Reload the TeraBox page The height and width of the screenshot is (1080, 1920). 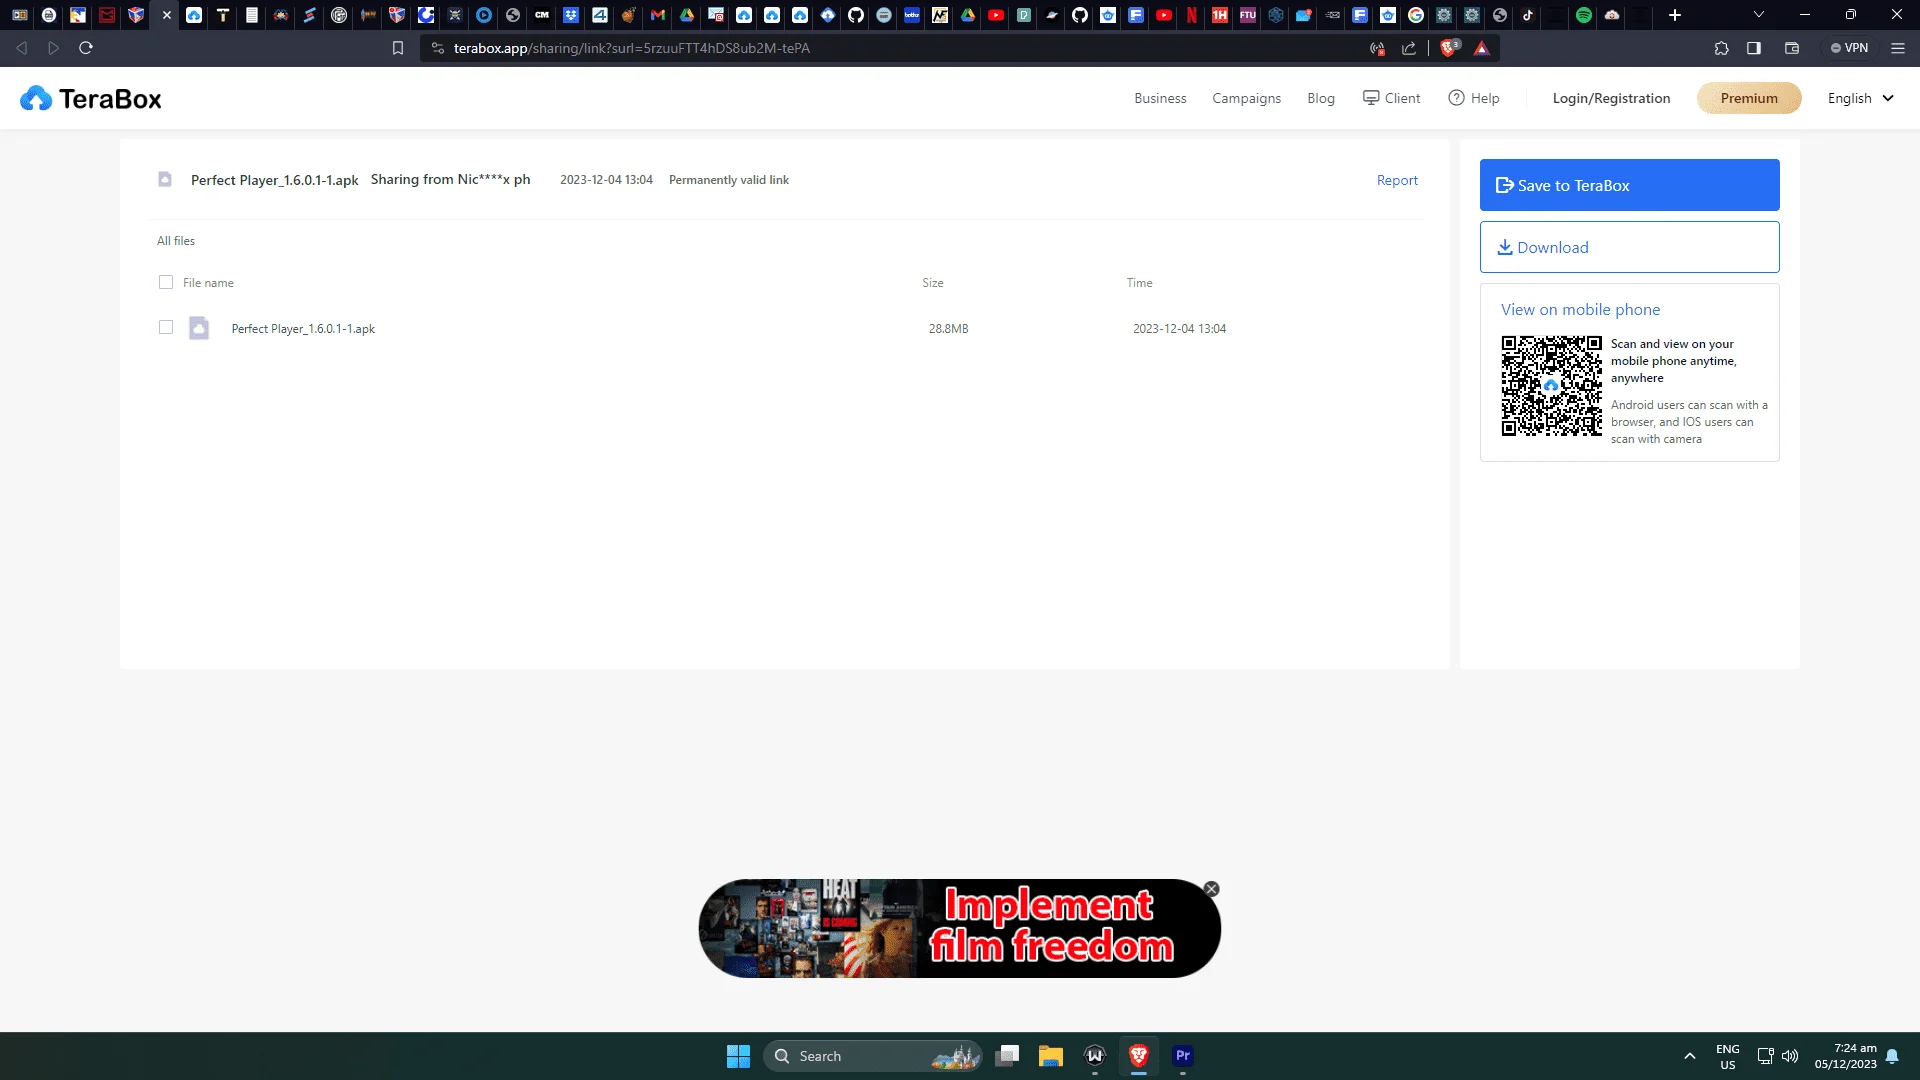[86, 48]
